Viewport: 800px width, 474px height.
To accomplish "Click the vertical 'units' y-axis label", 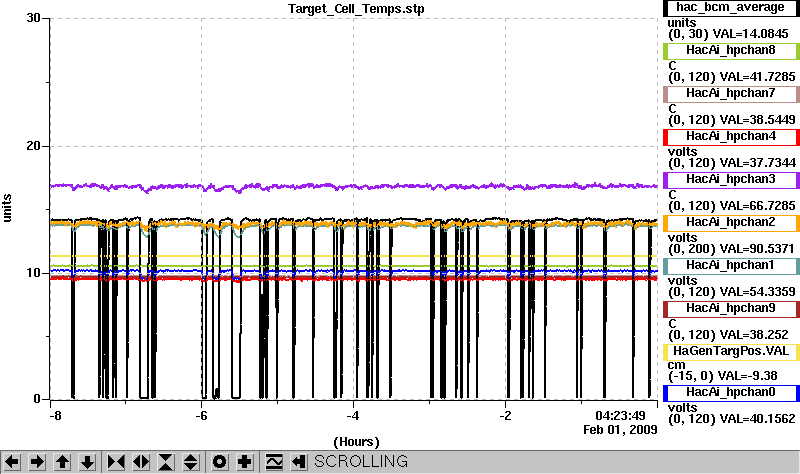I will [7, 208].
